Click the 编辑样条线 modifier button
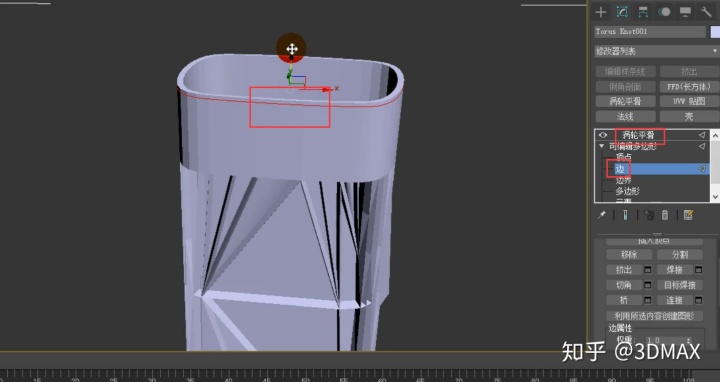Screen dimensions: 720x382 point(625,72)
